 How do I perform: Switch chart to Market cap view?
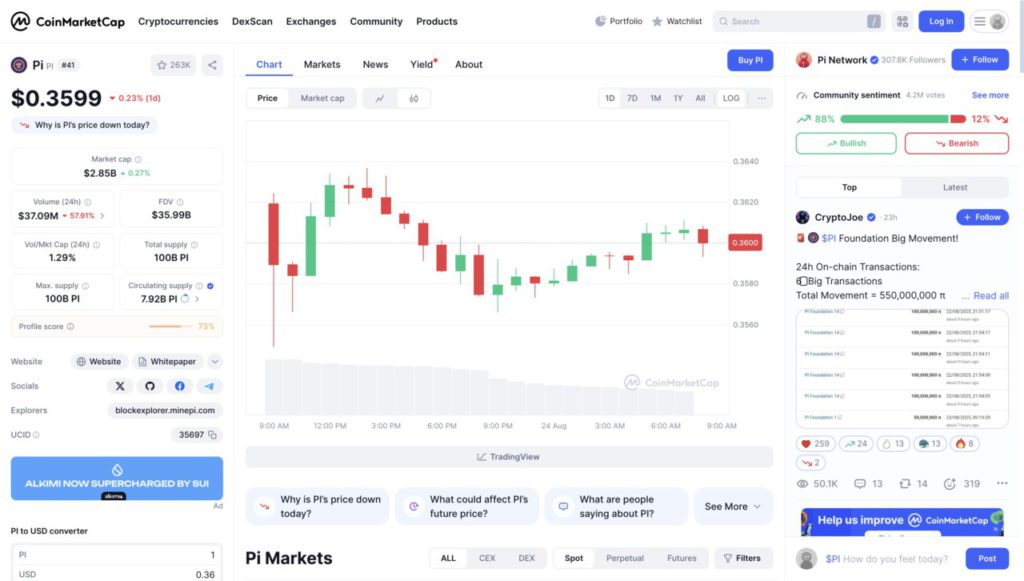(322, 98)
